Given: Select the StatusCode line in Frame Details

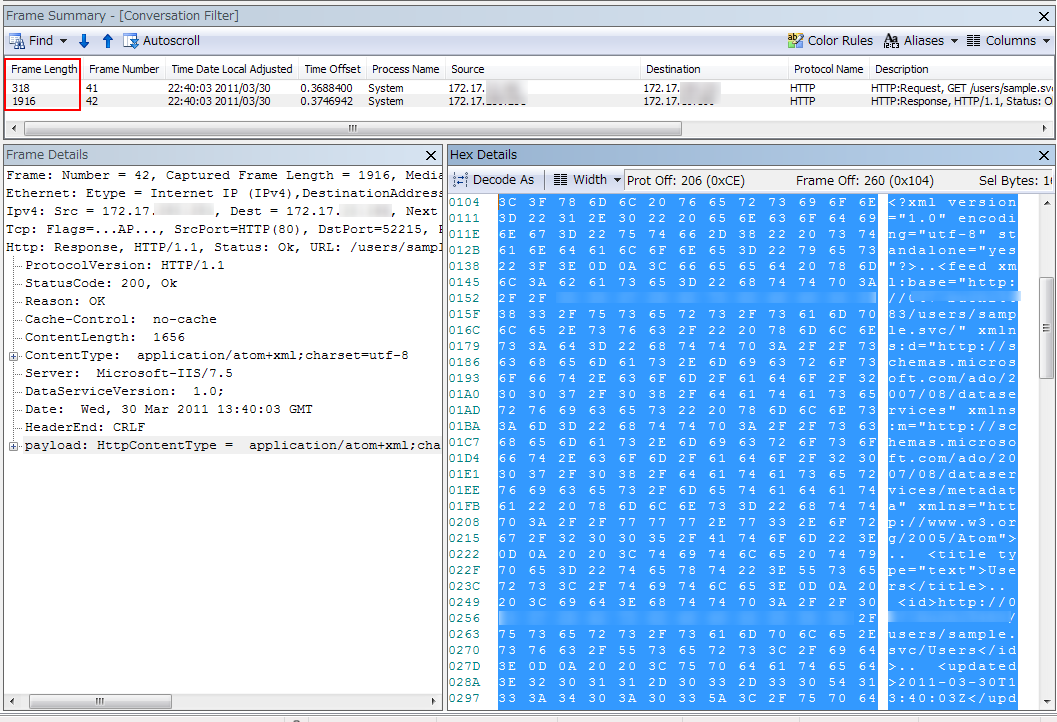Looking at the screenshot, I should coord(100,283).
